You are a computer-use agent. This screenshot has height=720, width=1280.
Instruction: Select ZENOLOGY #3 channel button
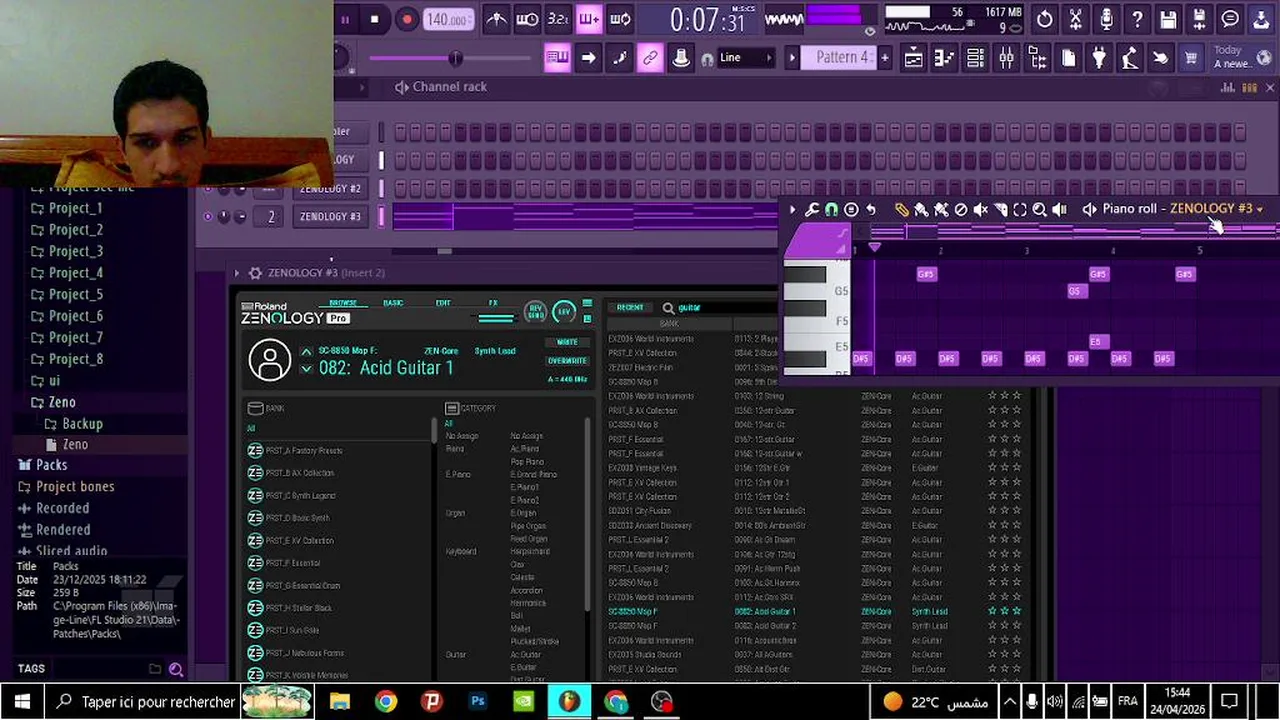(330, 216)
